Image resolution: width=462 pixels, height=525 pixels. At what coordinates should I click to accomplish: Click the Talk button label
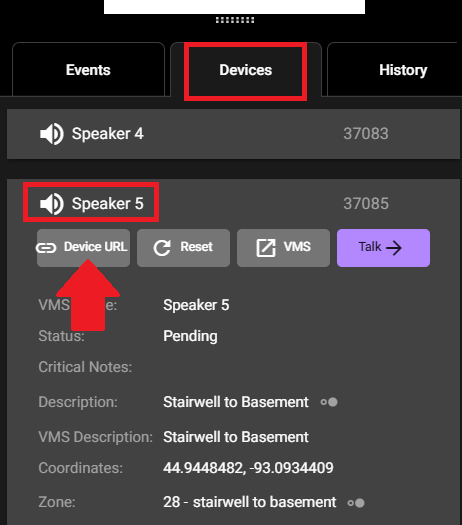pos(370,247)
